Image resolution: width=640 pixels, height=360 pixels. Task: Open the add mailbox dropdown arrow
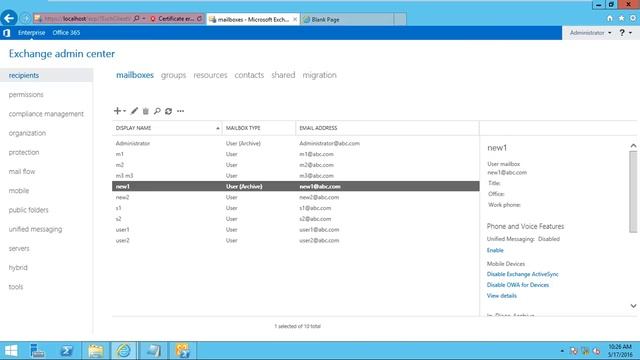pos(124,111)
